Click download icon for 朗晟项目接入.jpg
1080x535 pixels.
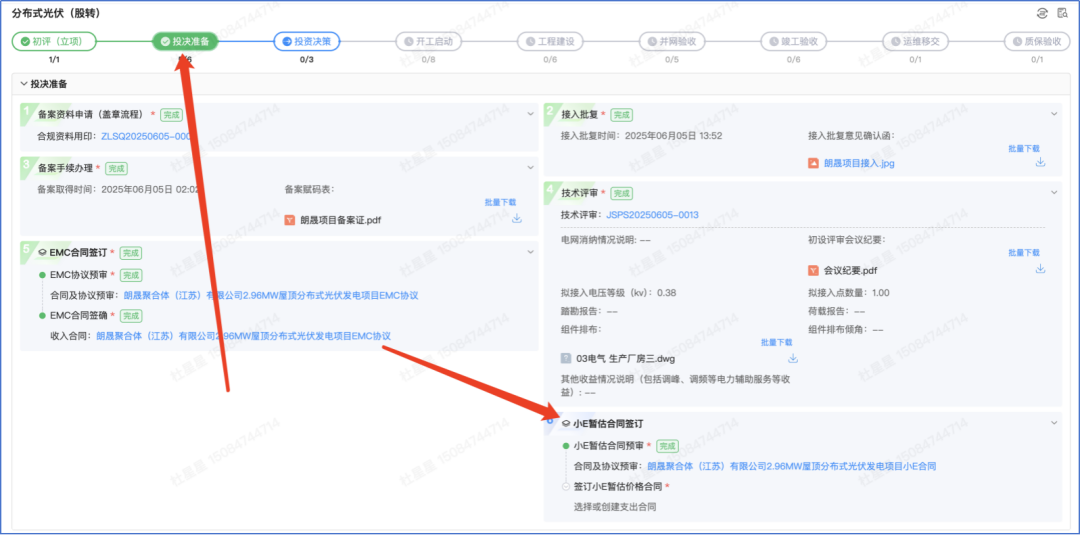(1040, 162)
